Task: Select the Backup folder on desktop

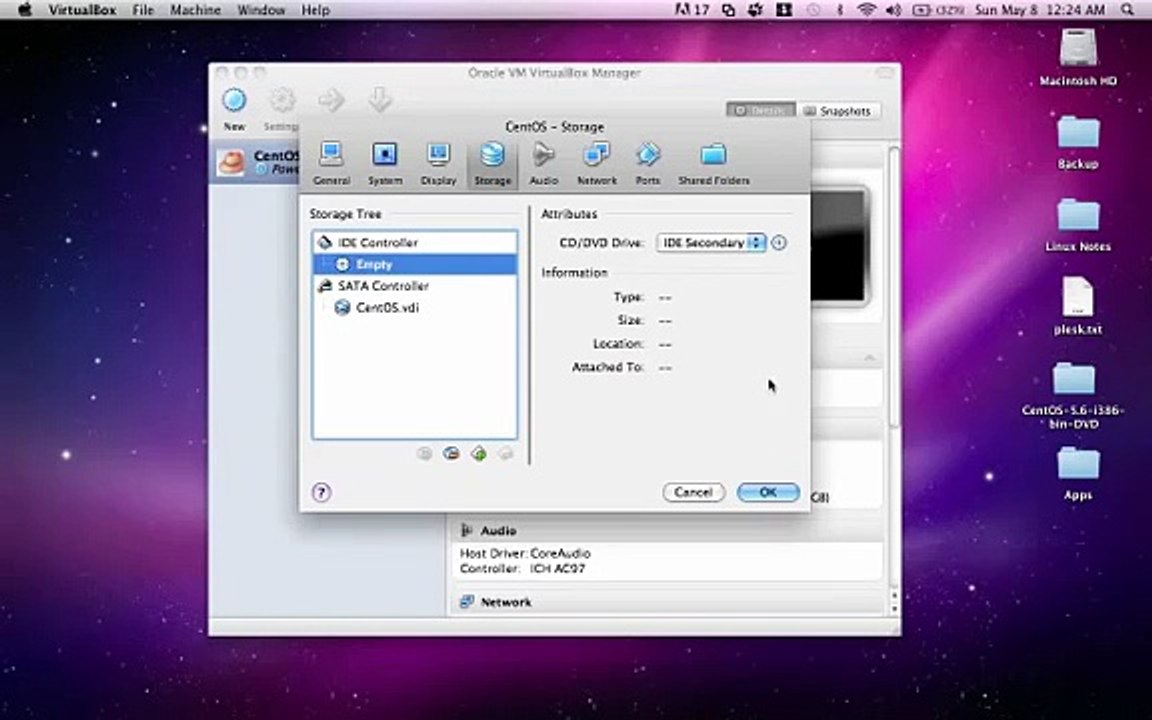Action: coord(1078,143)
